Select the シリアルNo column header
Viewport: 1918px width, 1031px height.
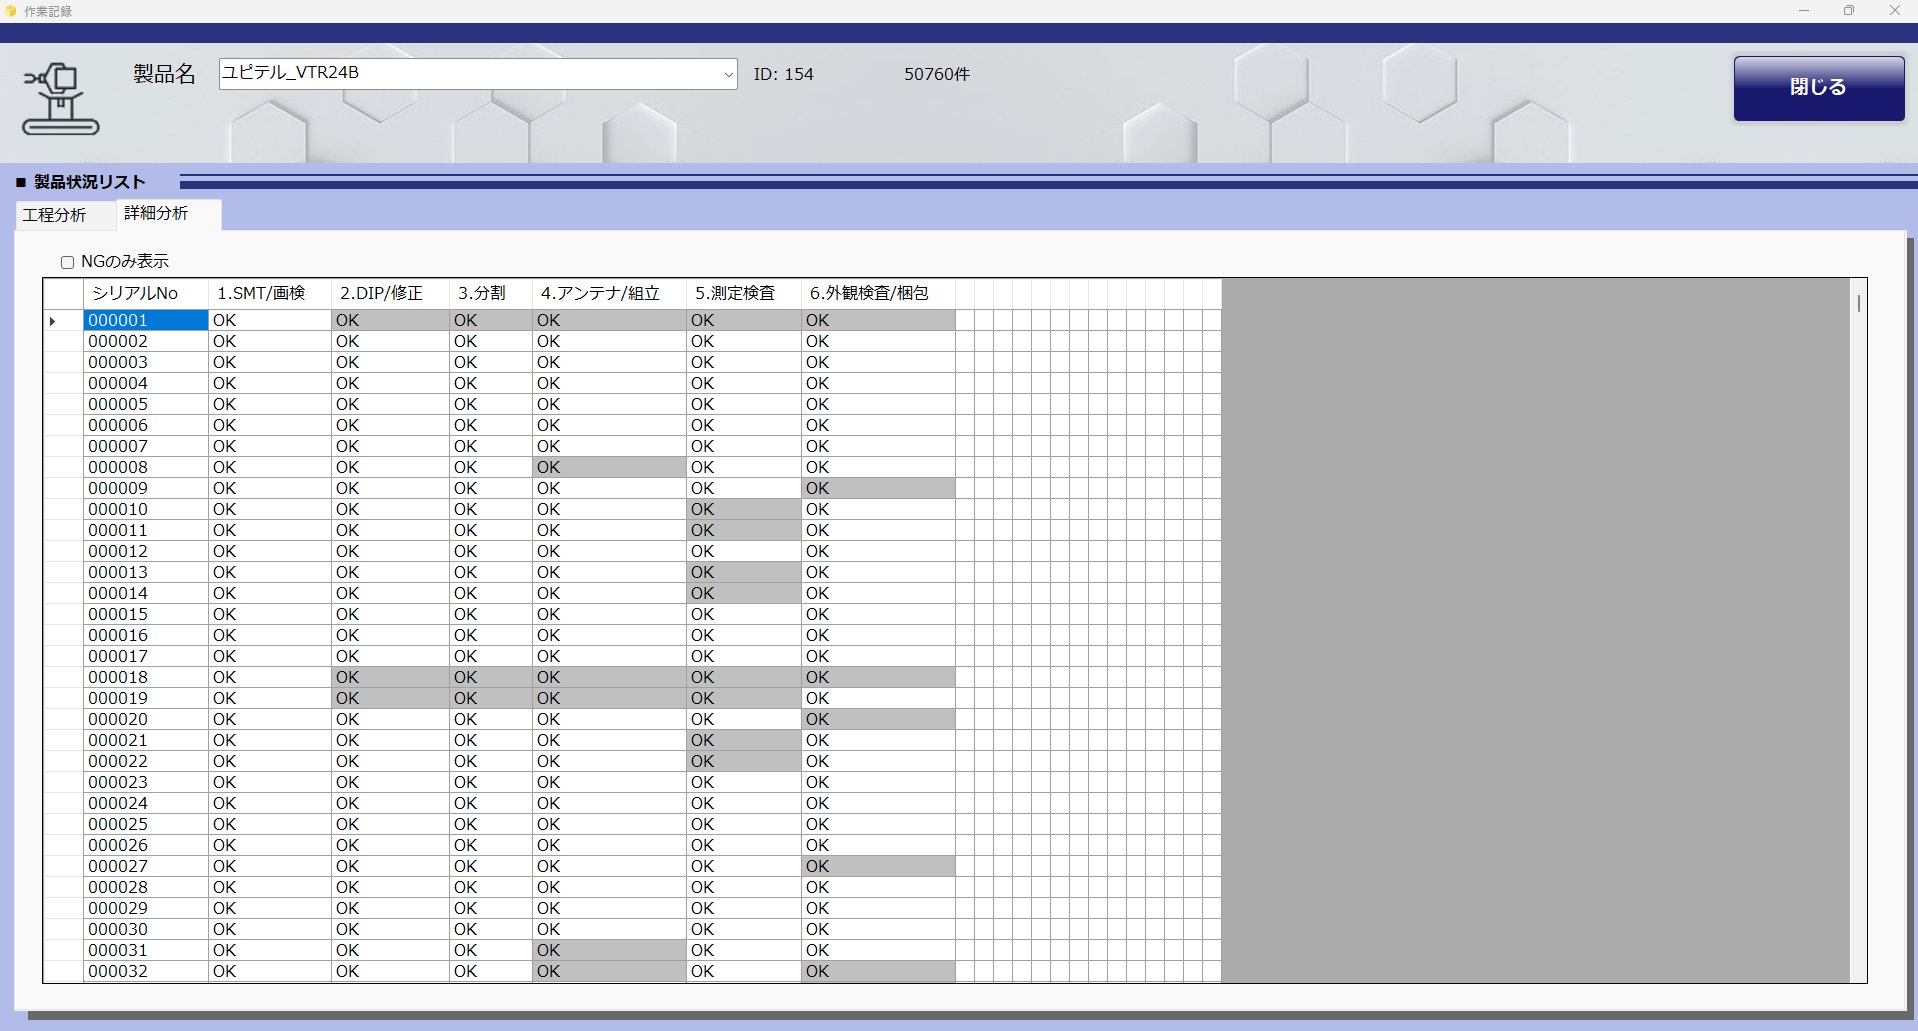[x=145, y=293]
